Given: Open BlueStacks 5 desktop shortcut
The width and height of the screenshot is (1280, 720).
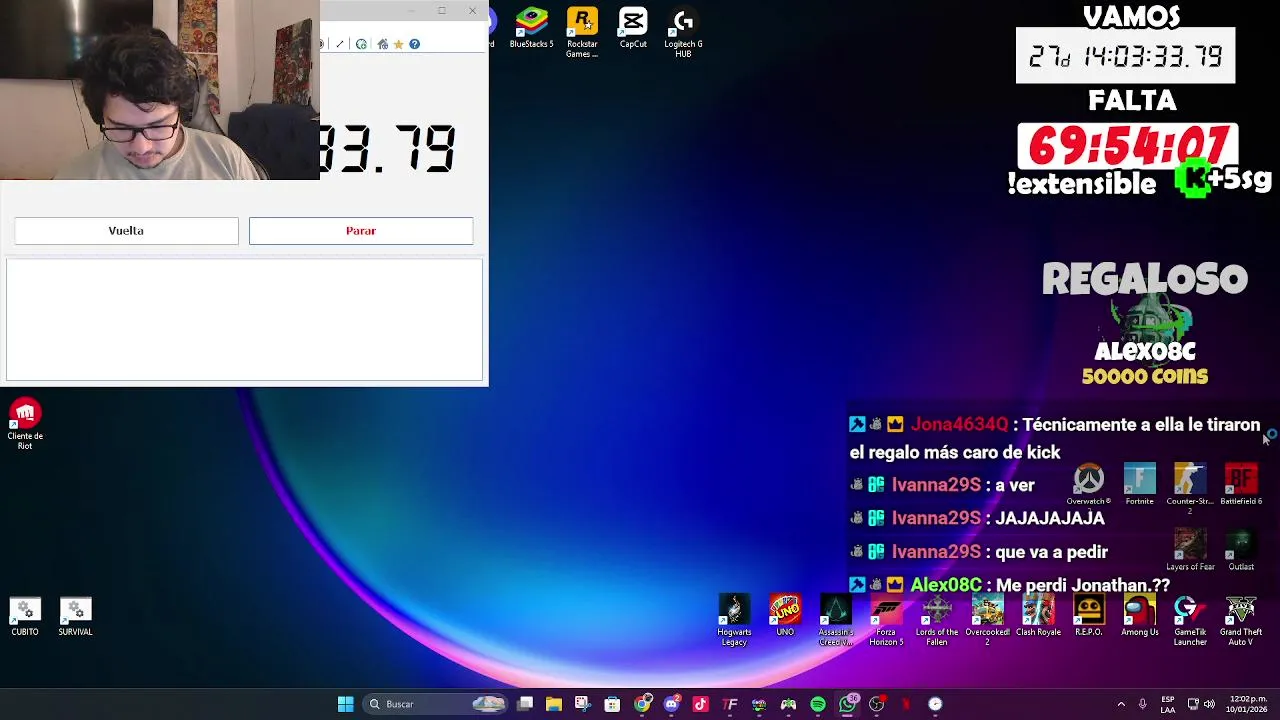Looking at the screenshot, I should pyautogui.click(x=531, y=29).
